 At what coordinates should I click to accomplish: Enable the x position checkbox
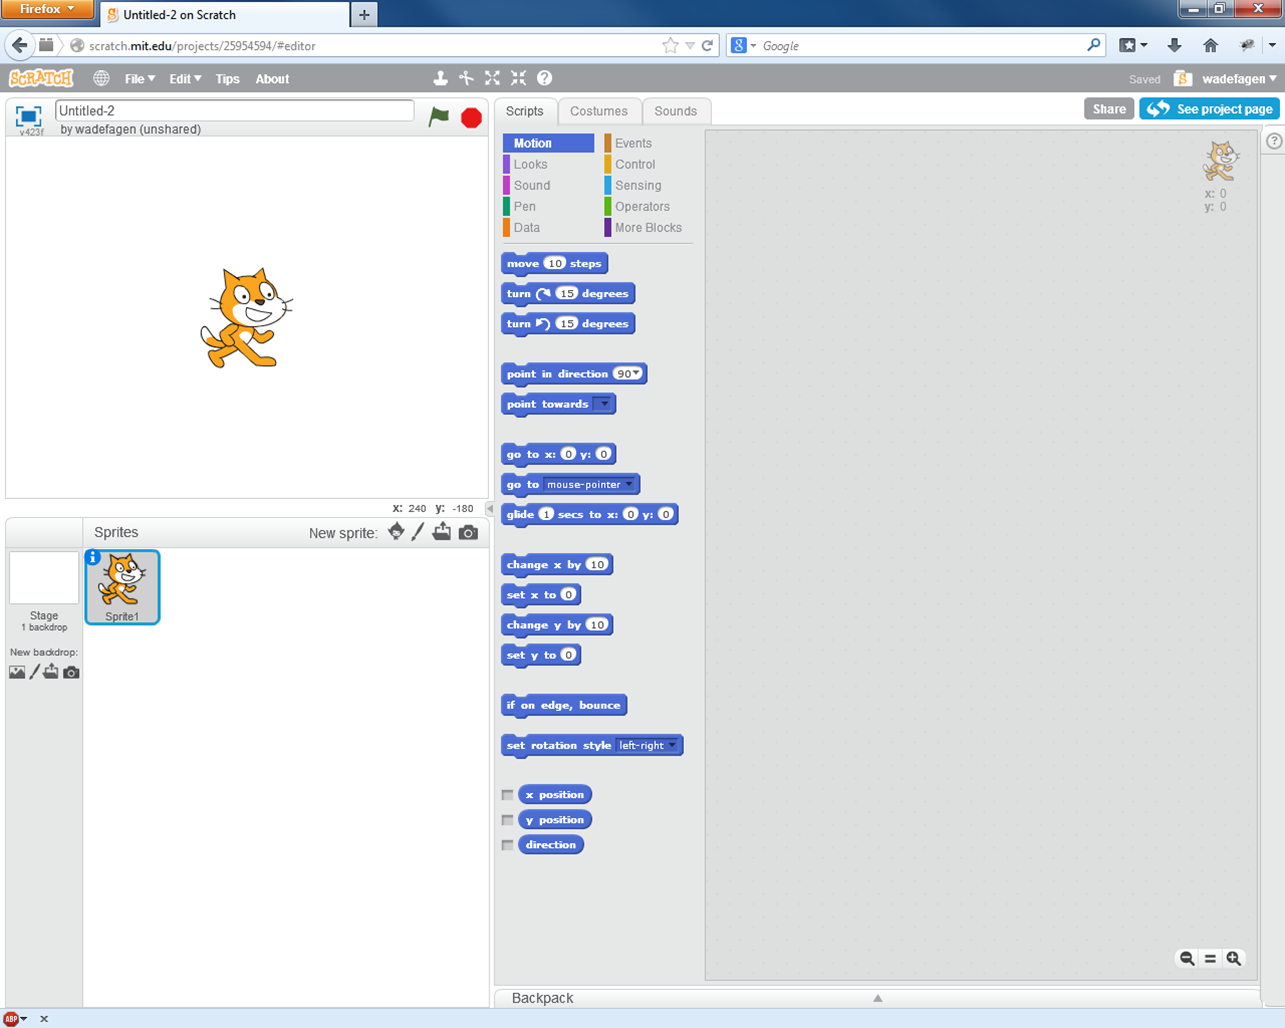tap(508, 795)
